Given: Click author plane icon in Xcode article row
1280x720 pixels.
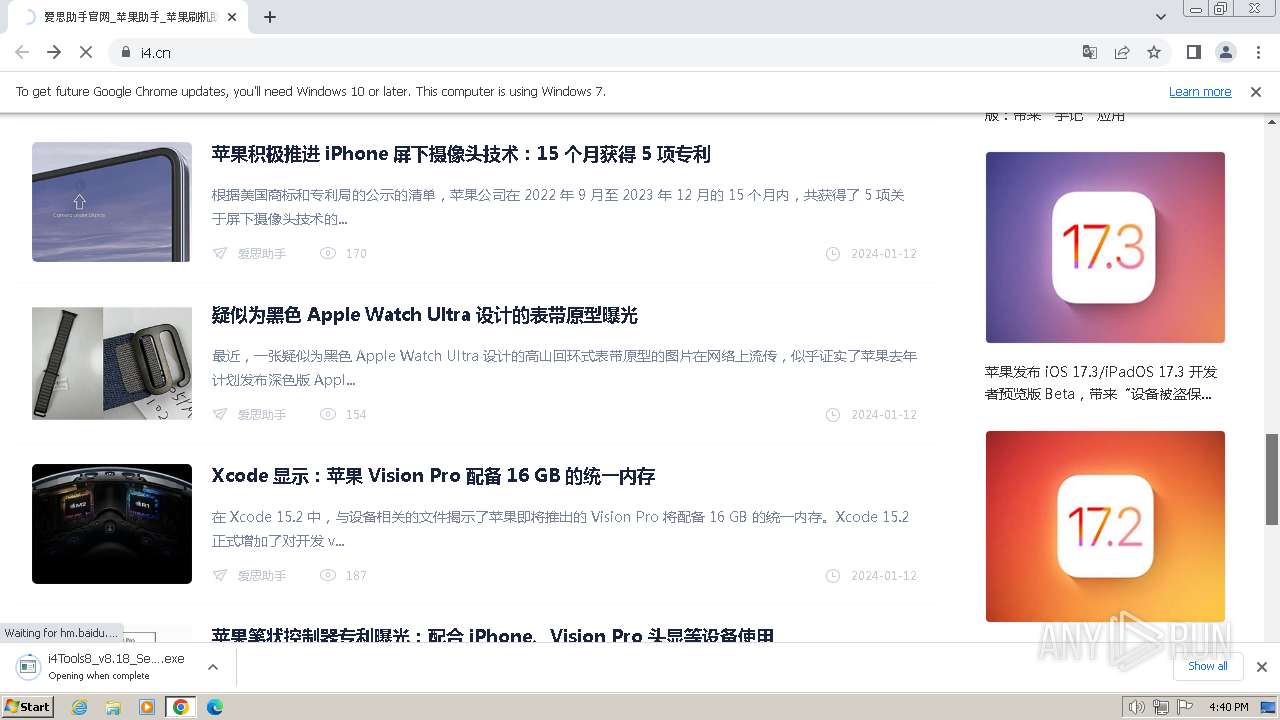Looking at the screenshot, I should tap(220, 576).
